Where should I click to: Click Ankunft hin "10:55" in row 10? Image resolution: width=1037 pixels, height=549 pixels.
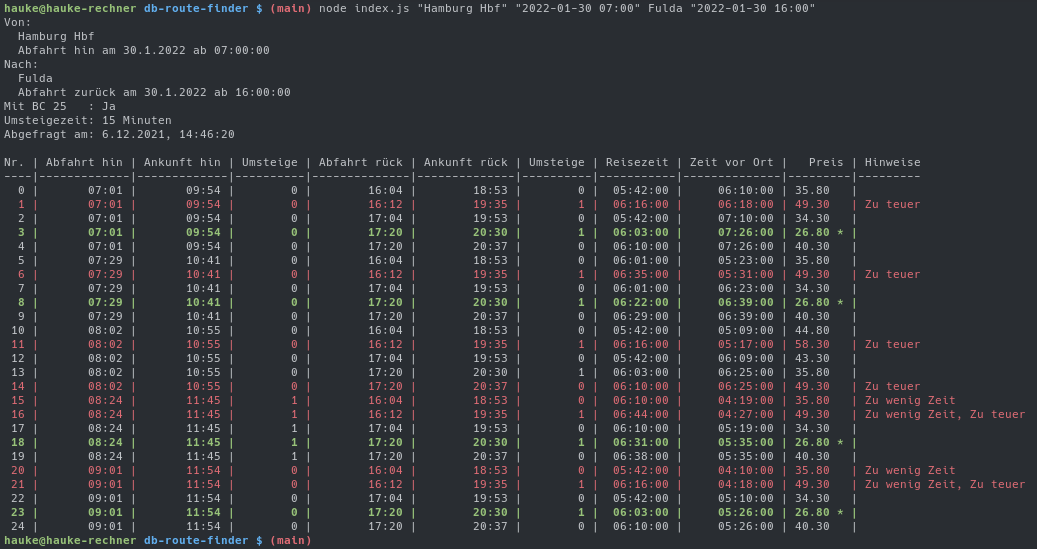pyautogui.click(x=203, y=330)
